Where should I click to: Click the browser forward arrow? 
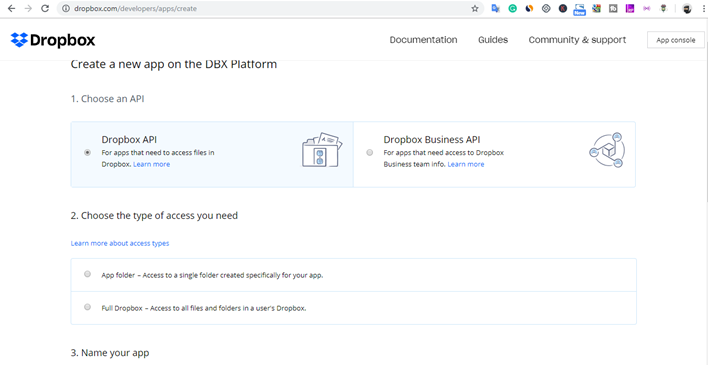click(28, 9)
